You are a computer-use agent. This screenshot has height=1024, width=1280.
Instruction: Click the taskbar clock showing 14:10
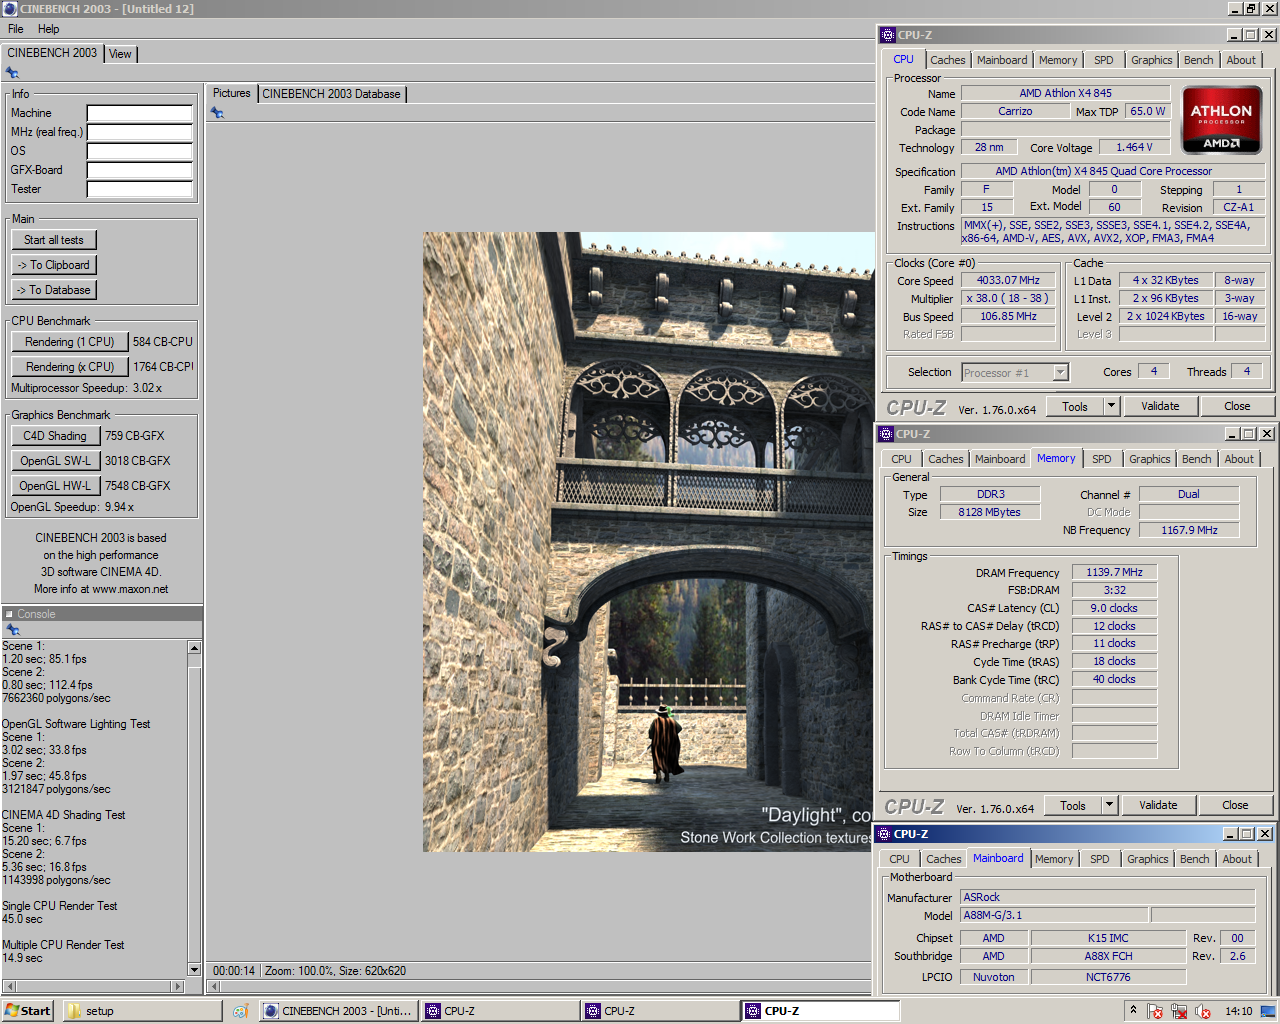tap(1238, 1011)
